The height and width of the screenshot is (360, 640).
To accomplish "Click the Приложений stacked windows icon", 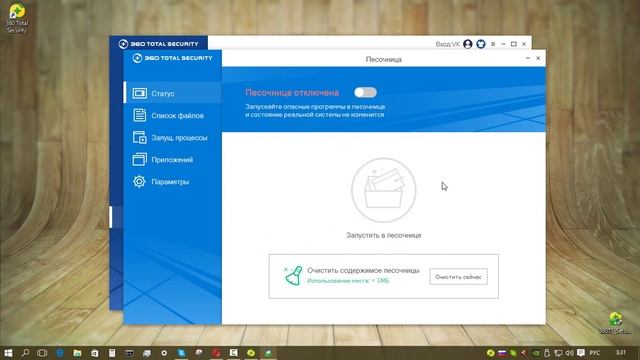I will pos(140,160).
